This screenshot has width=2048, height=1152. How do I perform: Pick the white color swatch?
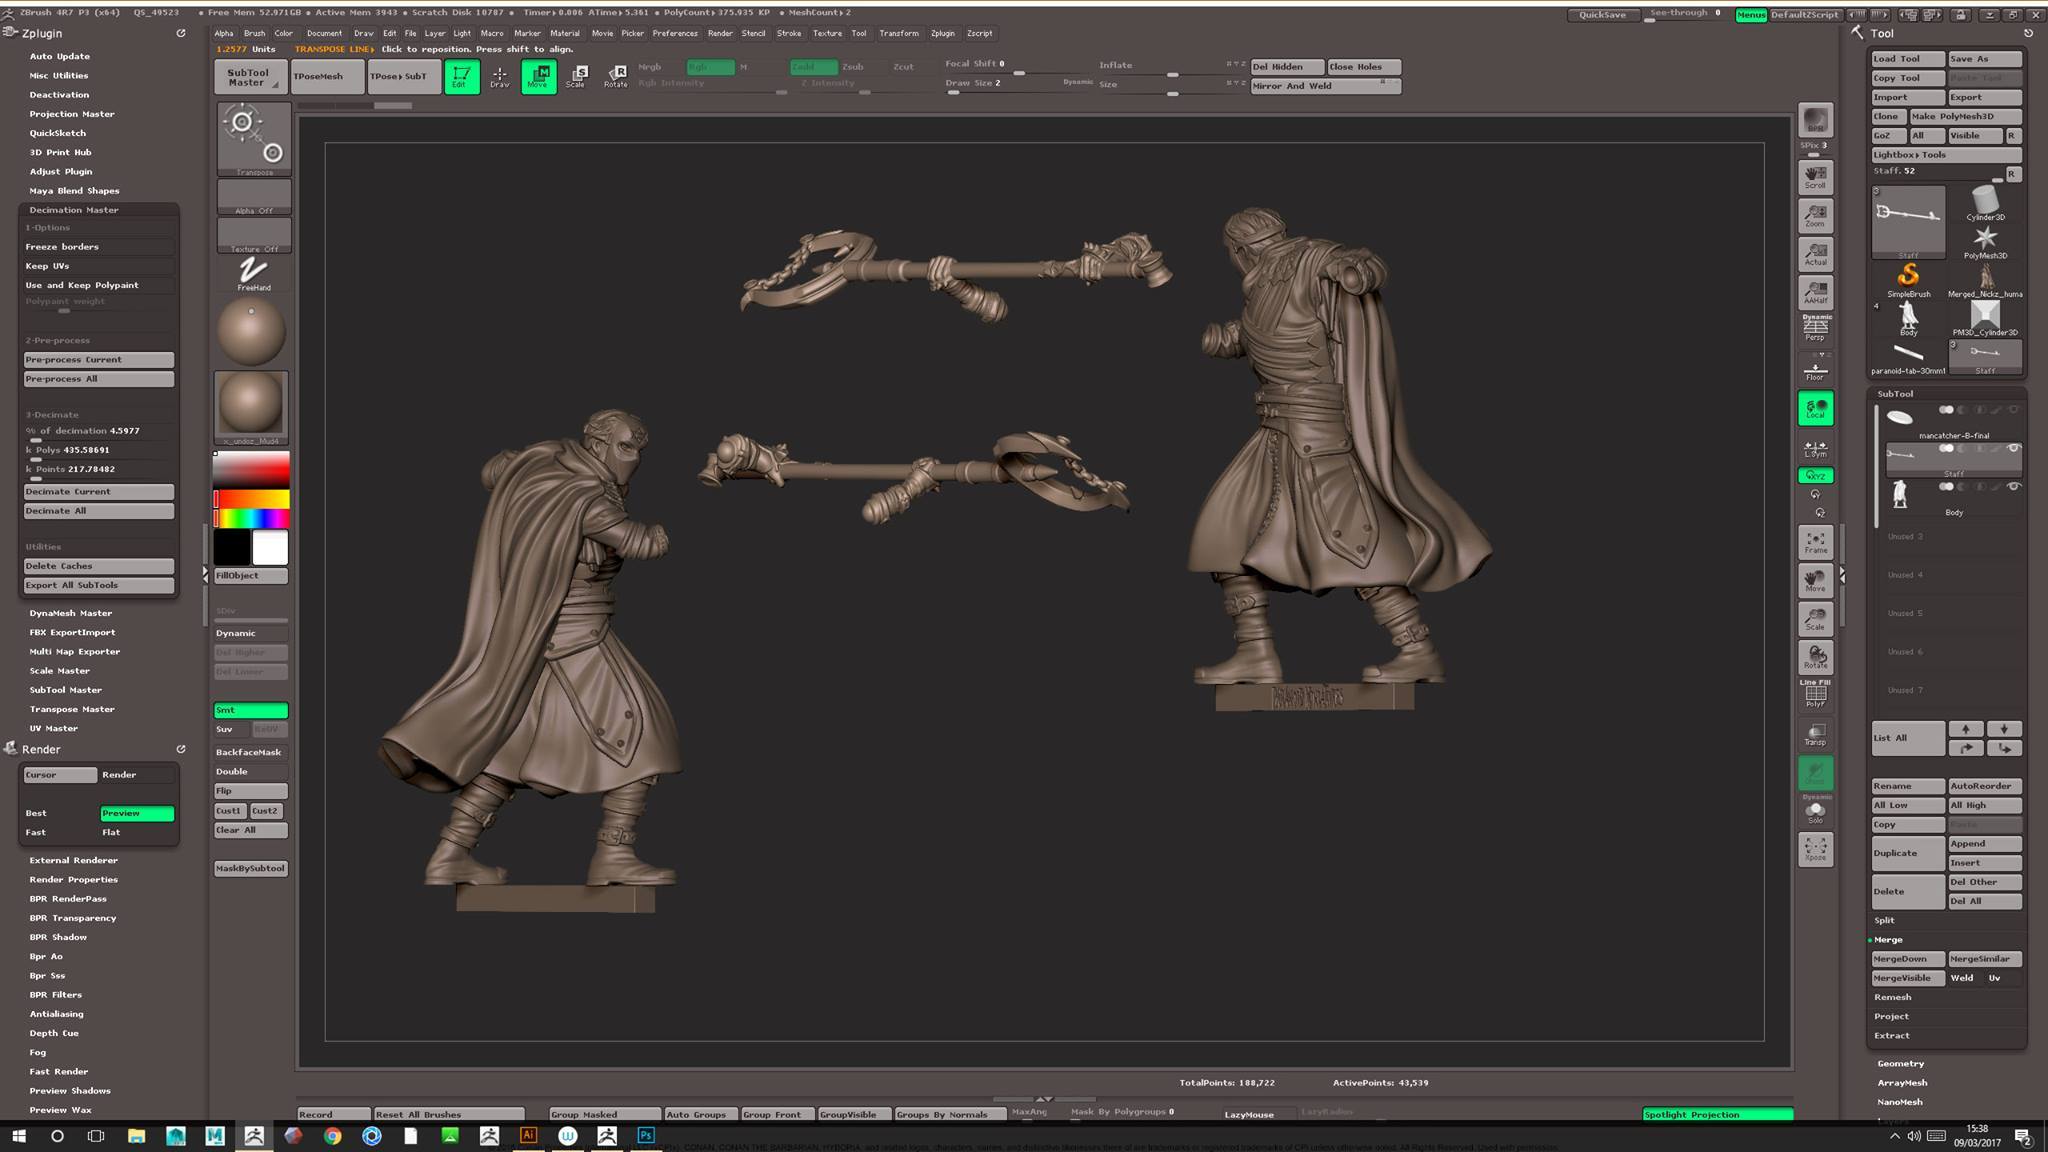pos(270,548)
